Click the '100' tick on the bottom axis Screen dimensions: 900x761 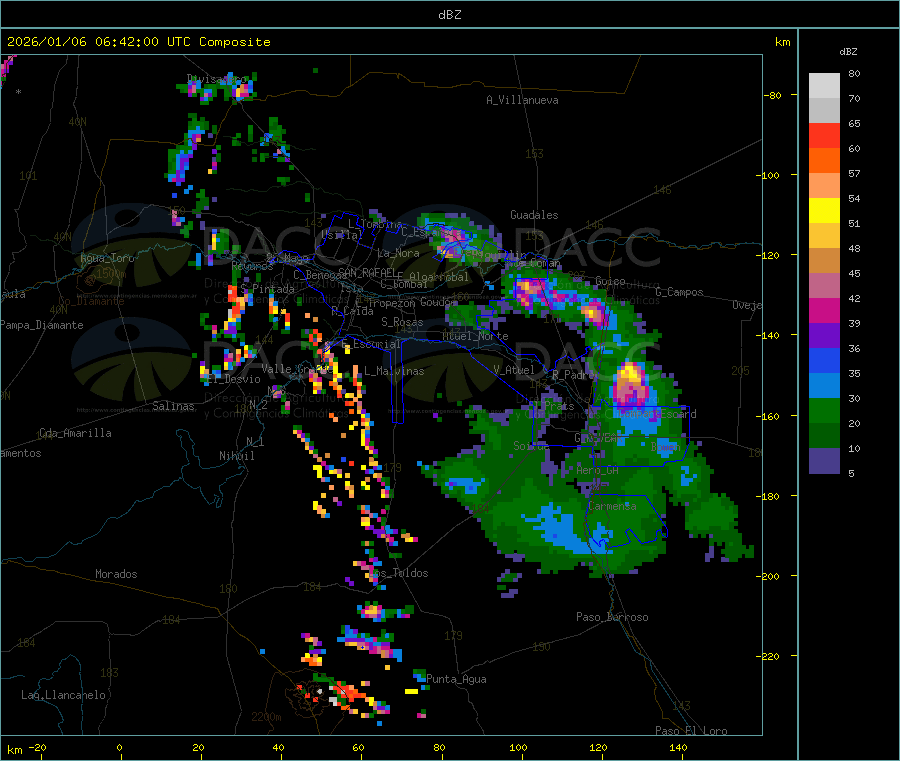[x=518, y=747]
